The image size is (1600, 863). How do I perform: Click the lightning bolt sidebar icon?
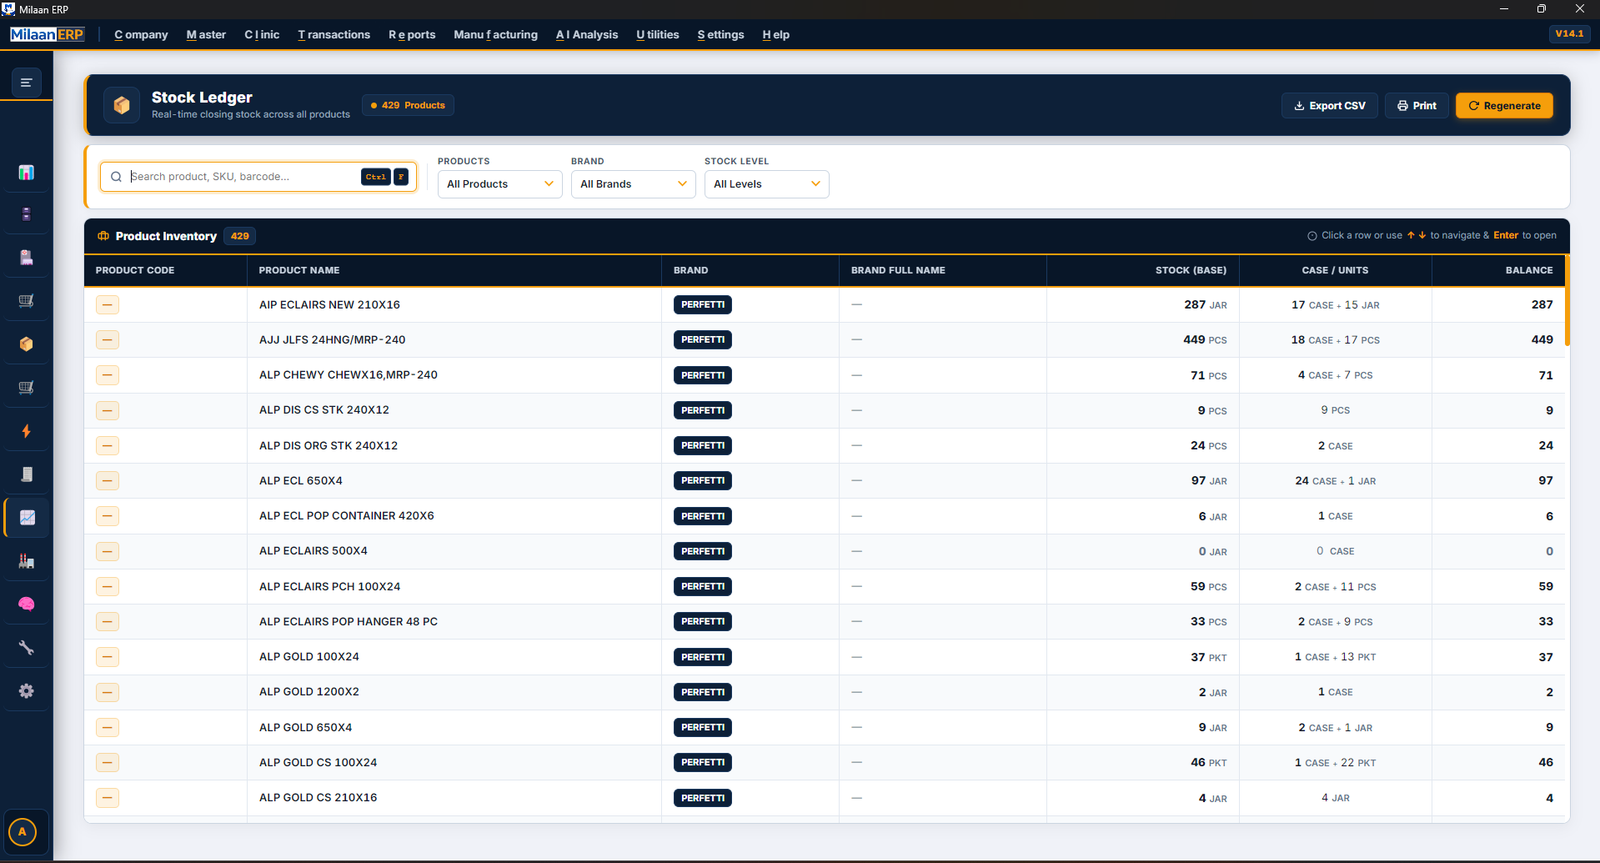26,431
